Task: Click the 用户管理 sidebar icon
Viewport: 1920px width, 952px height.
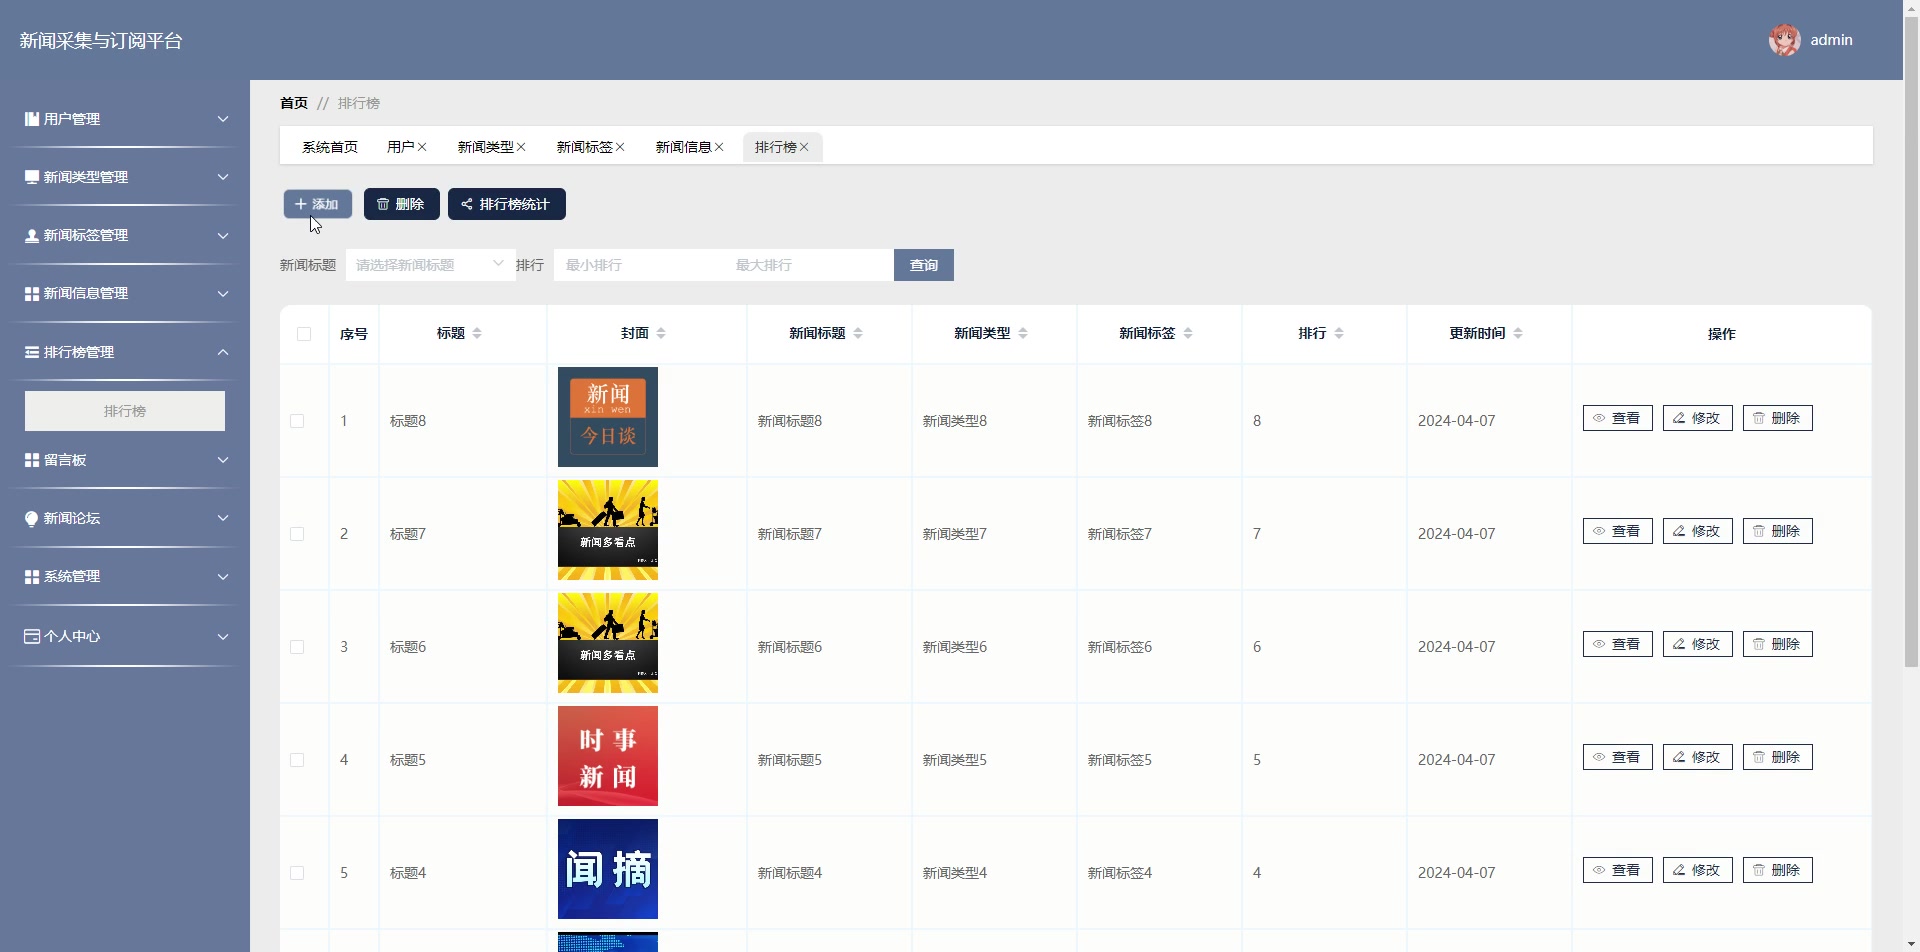Action: [32, 119]
